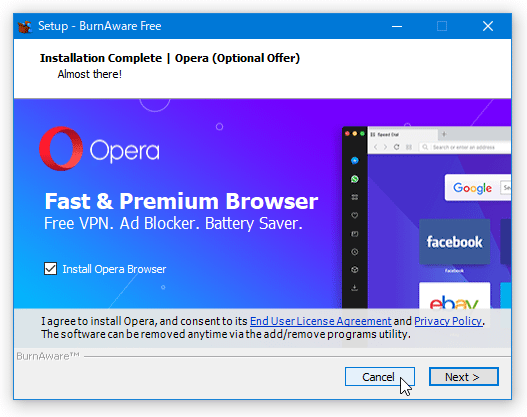Screen dimensions: 527x417
Task: Click the red Opera logo icon
Action: point(61,148)
